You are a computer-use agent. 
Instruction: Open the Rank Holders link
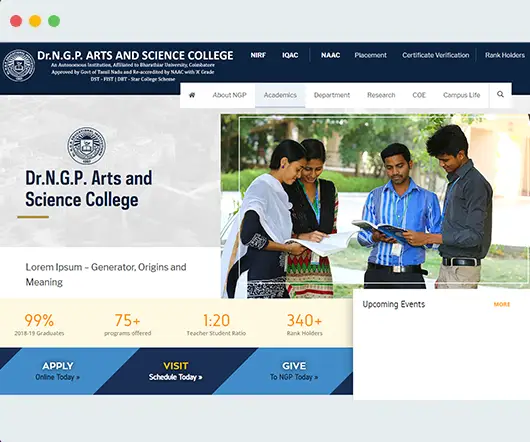pos(505,55)
